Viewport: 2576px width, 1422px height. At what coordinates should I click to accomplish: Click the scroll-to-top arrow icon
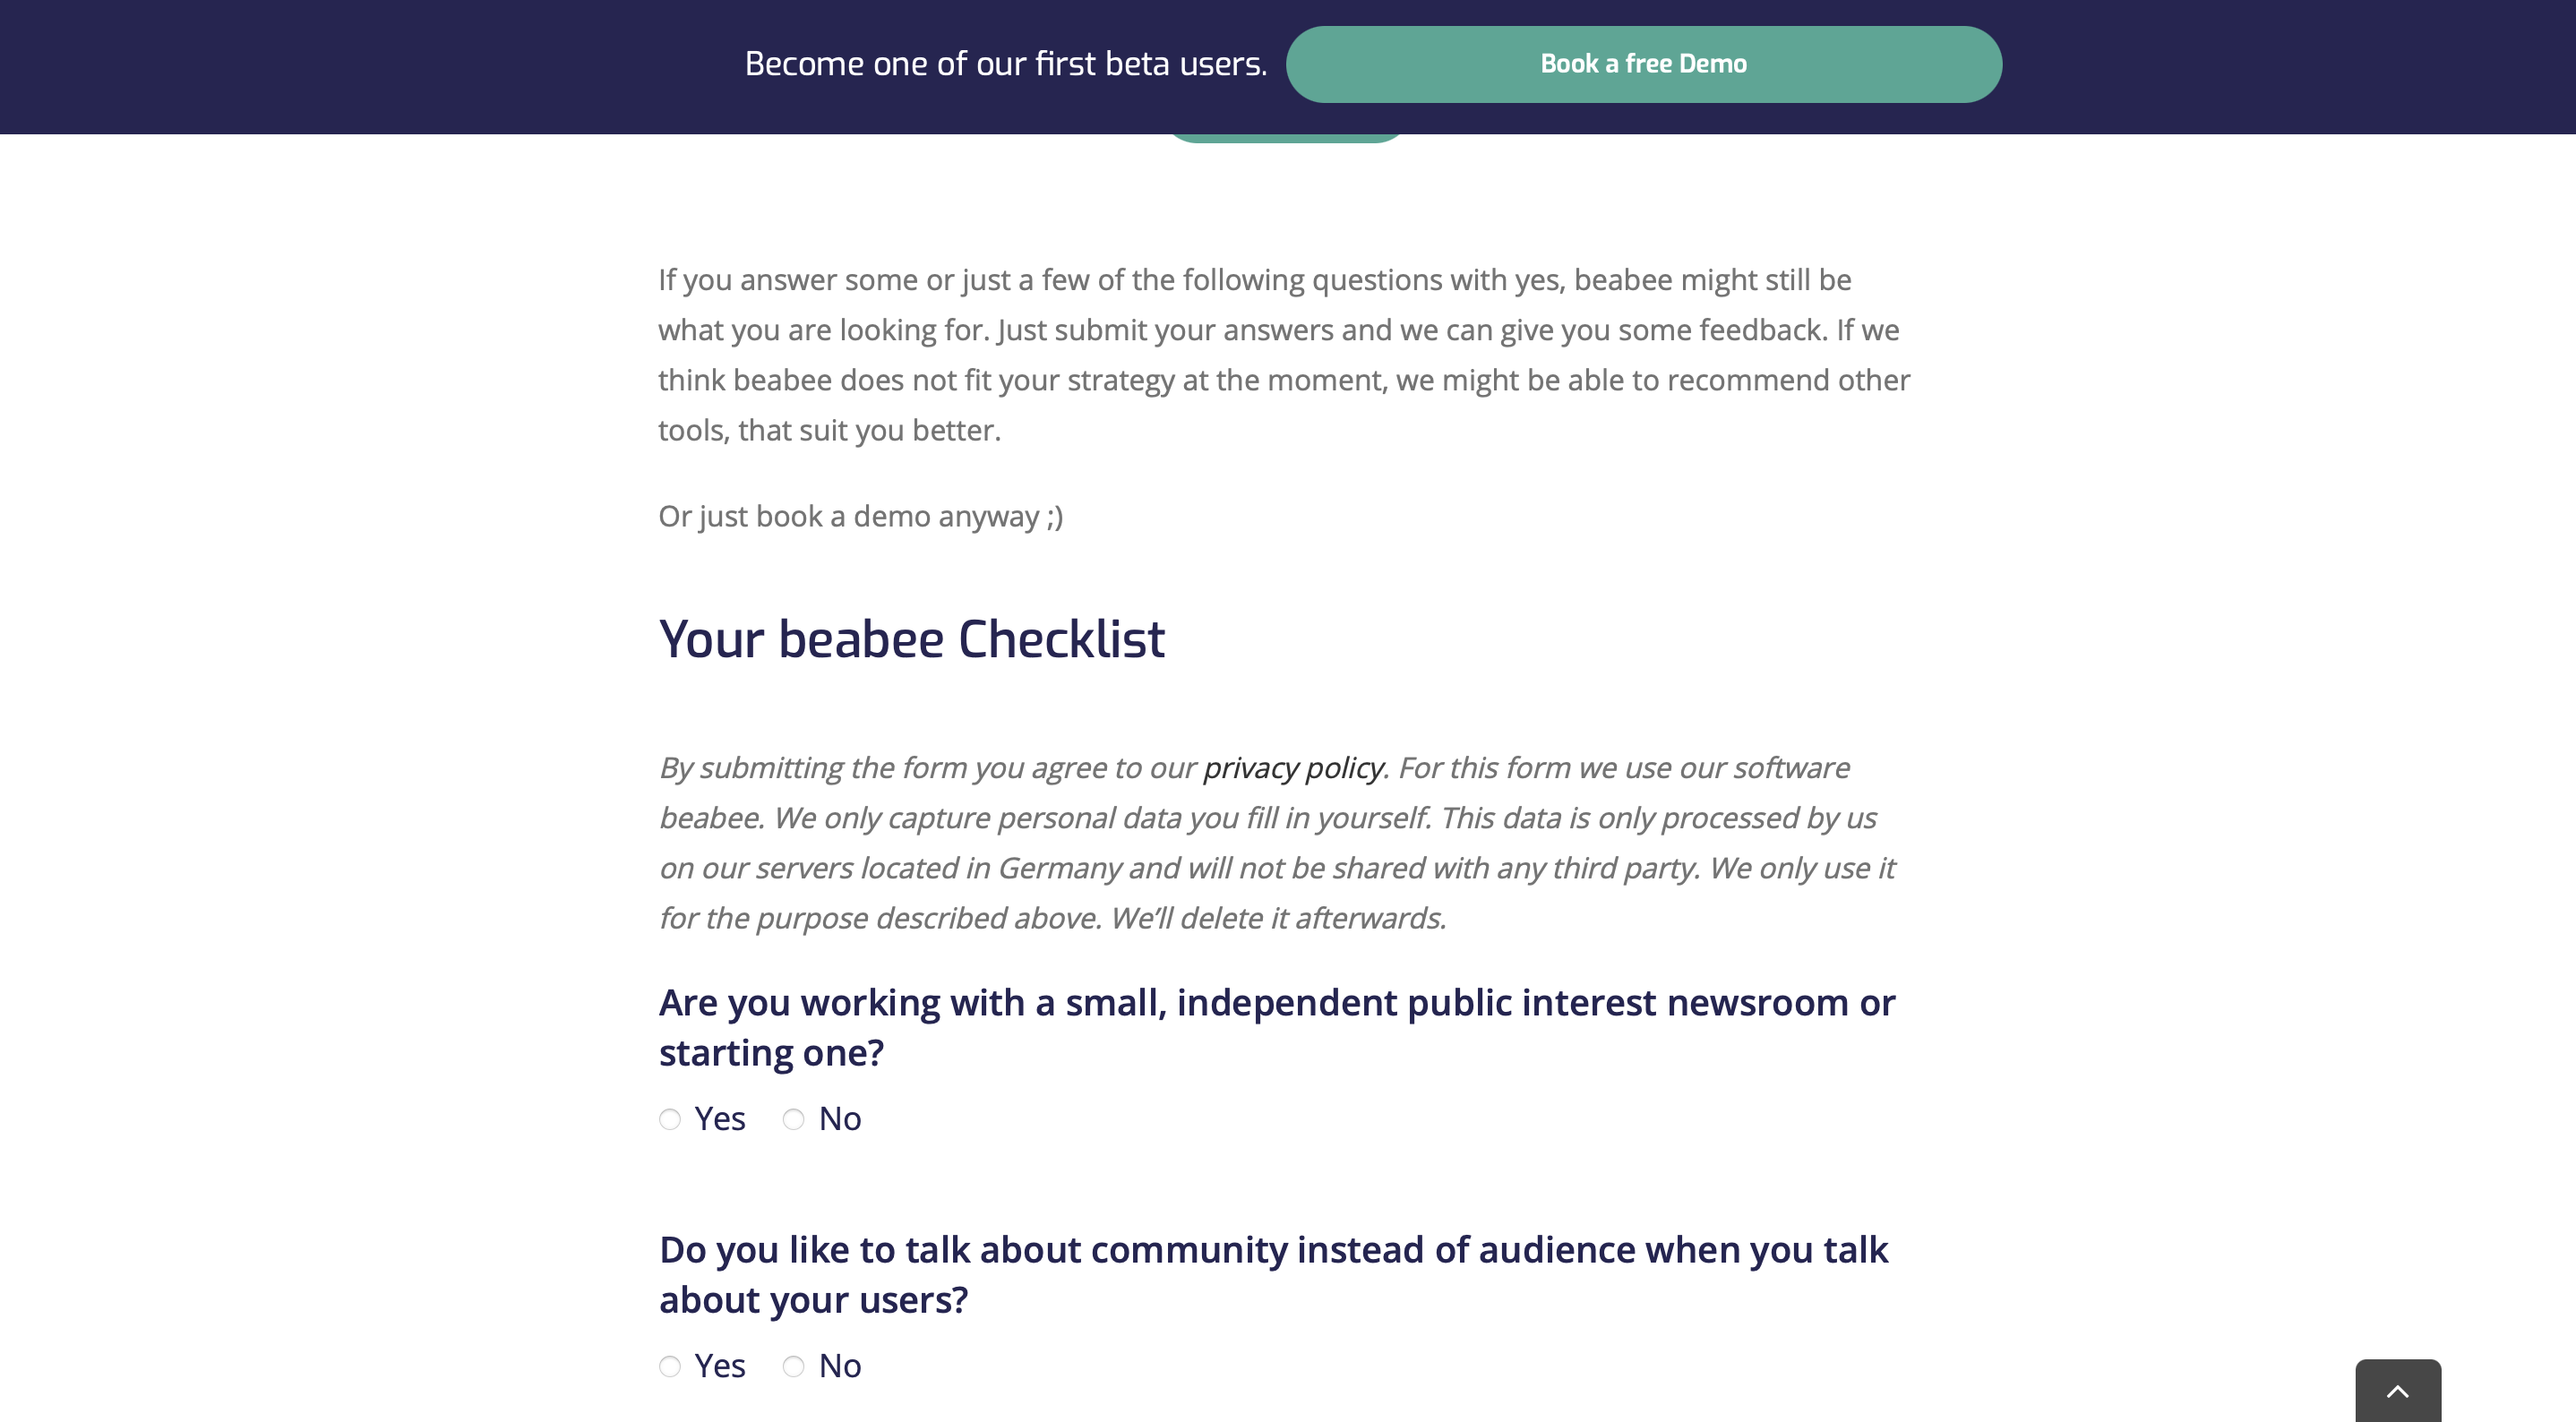point(2397,1392)
